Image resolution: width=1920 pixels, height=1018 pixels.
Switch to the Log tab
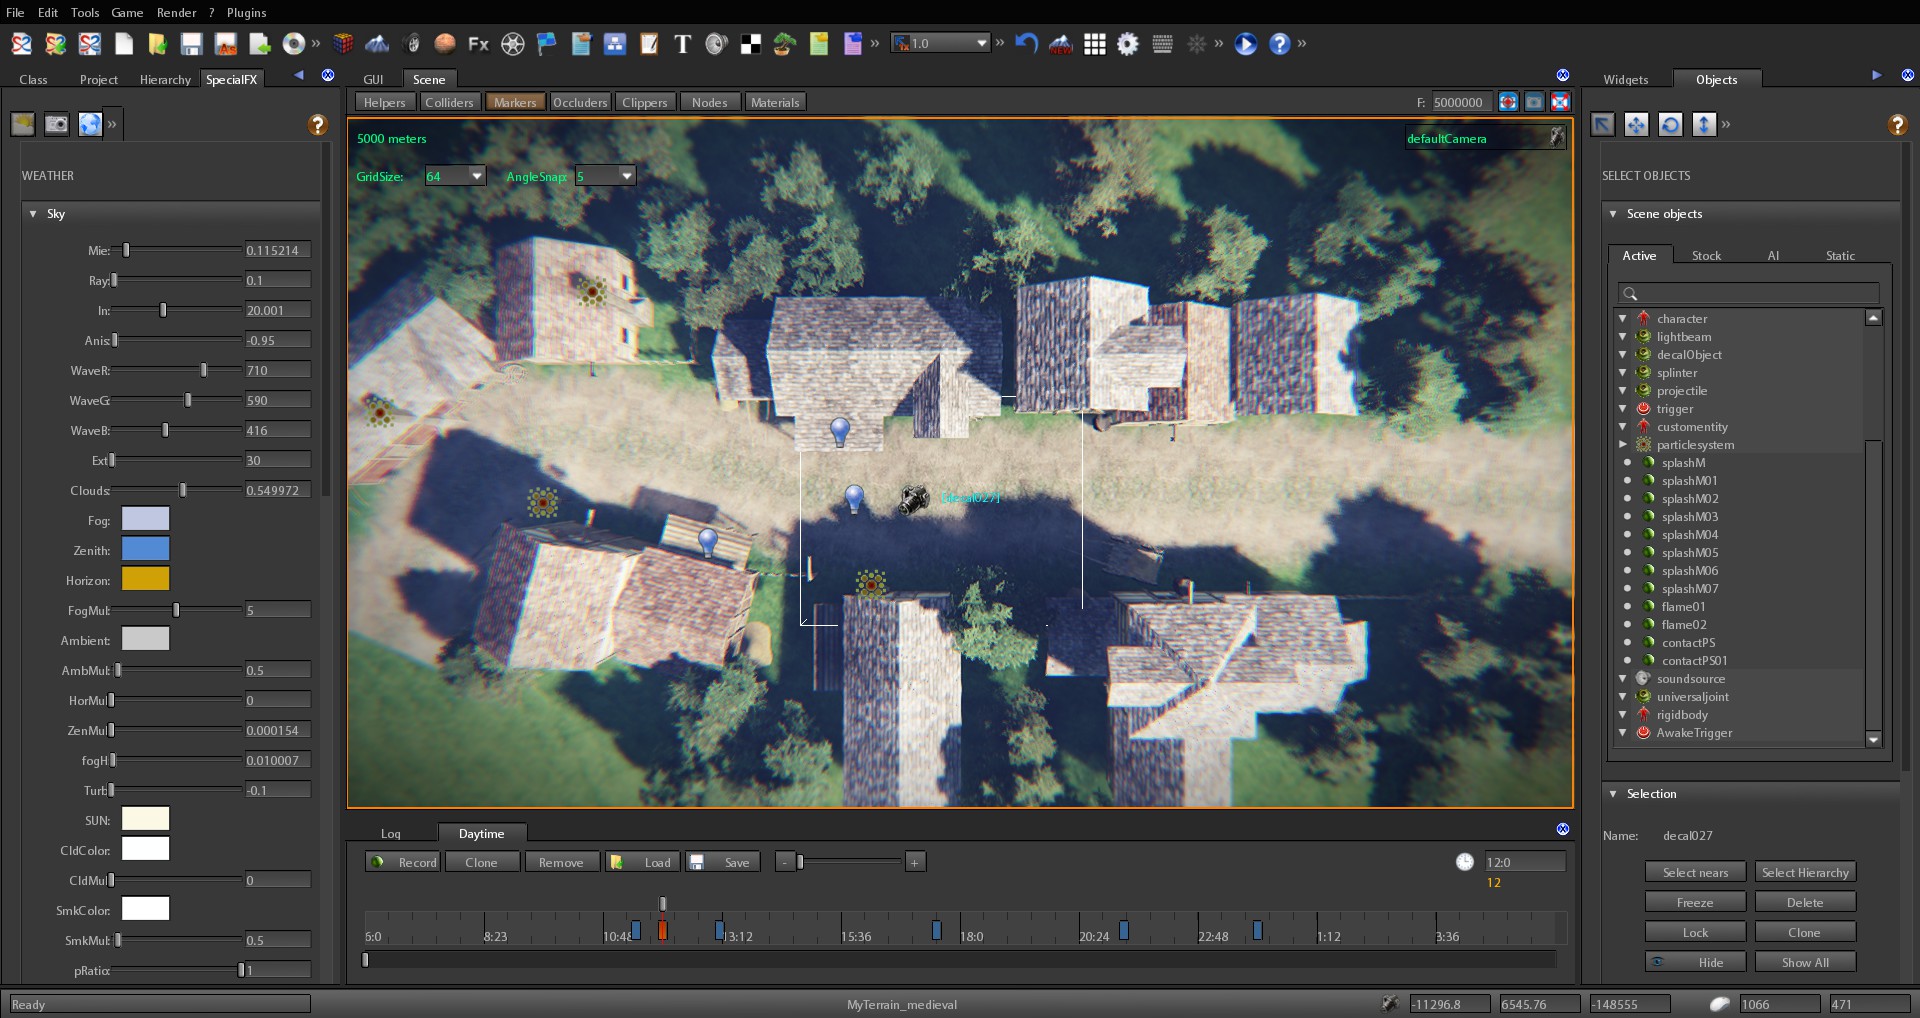tap(390, 833)
